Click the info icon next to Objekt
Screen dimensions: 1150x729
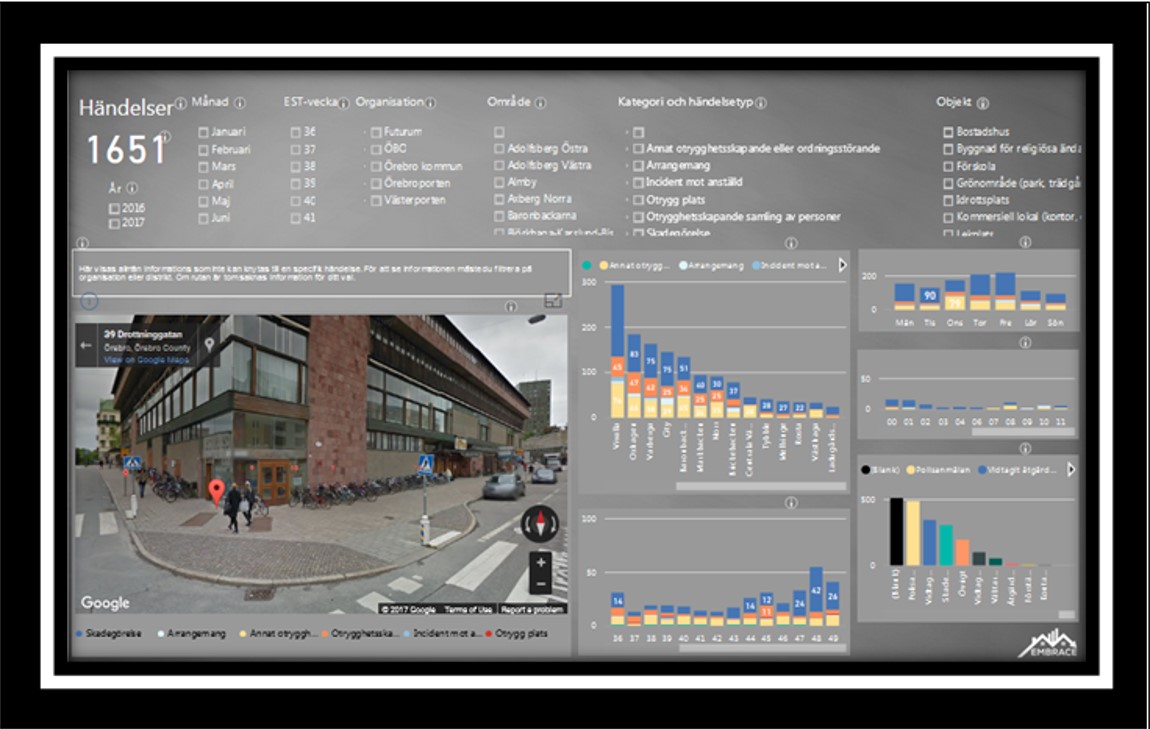(983, 103)
